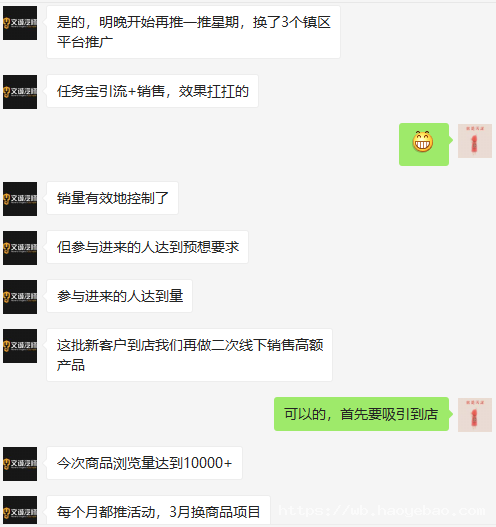This screenshot has width=496, height=527.
Task: Open avatar next to '任务宝引流+销售' message
Action: click(x=20, y=92)
